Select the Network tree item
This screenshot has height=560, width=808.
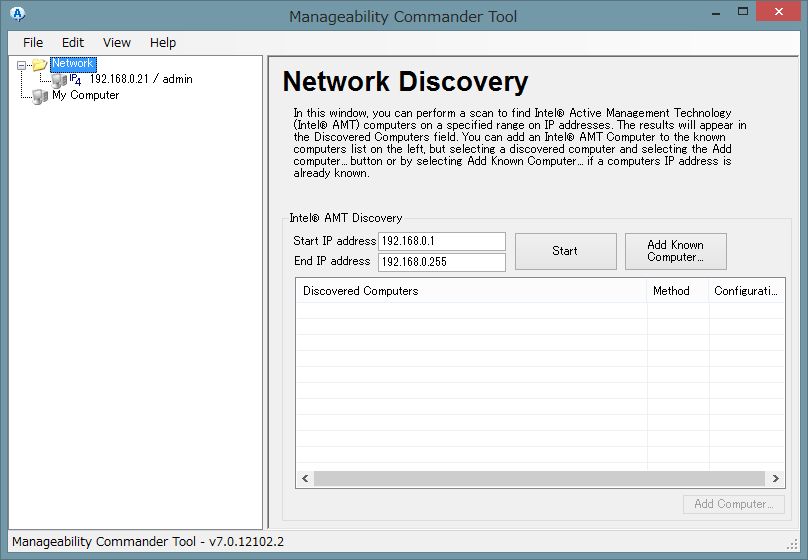pyautogui.click(x=73, y=63)
